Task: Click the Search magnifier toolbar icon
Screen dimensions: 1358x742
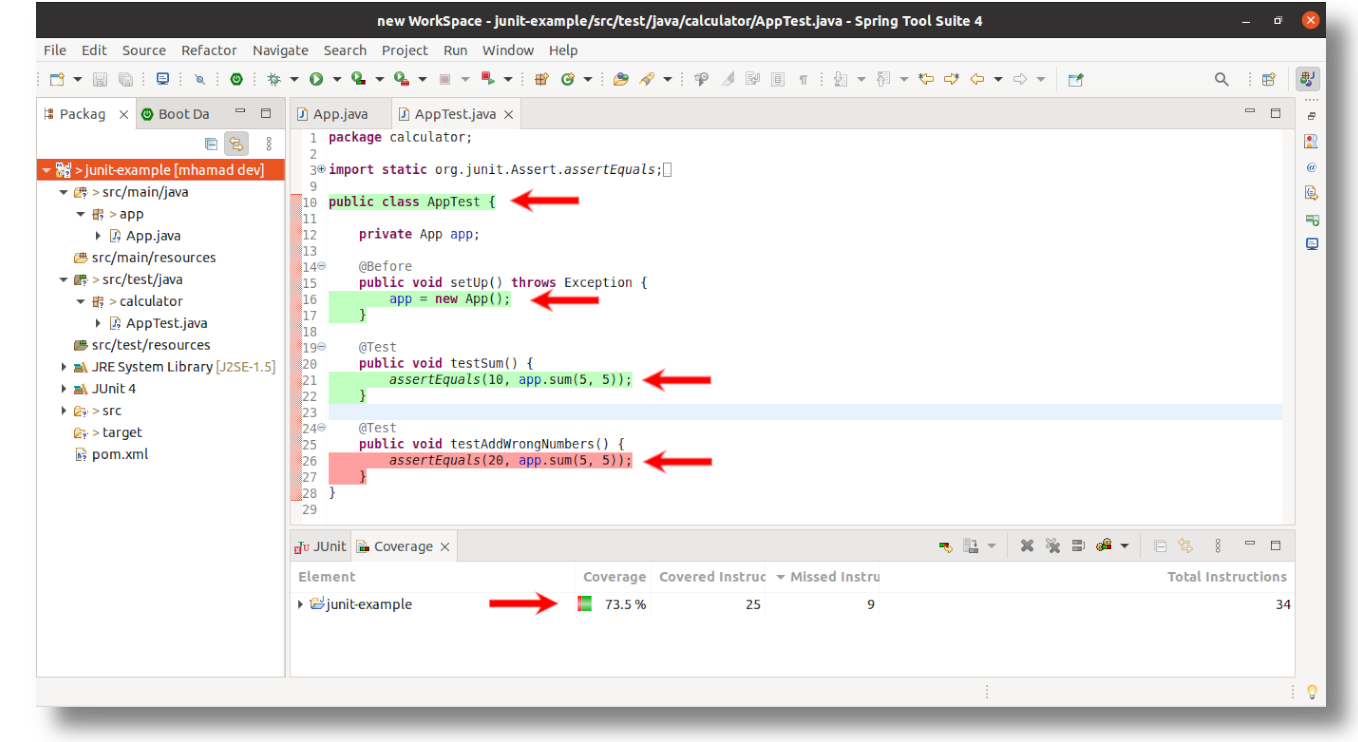Action: tap(1221, 79)
